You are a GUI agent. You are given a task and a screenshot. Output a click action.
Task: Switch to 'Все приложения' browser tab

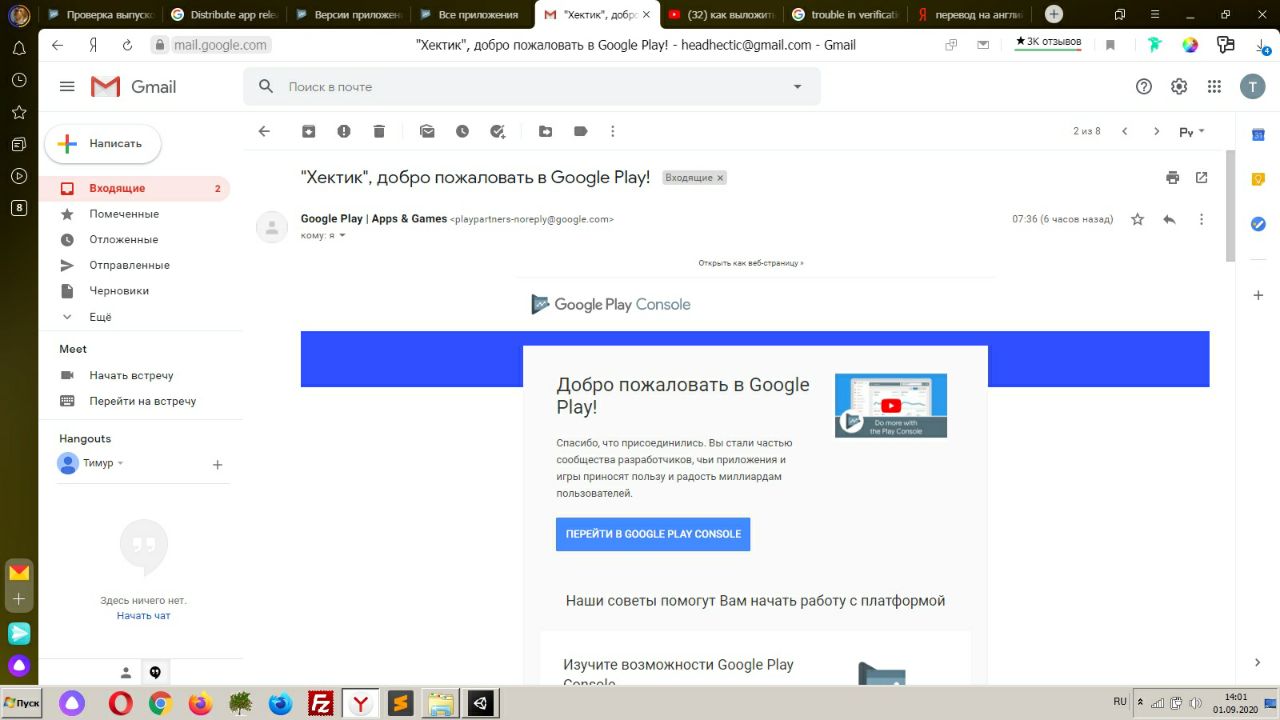(471, 15)
